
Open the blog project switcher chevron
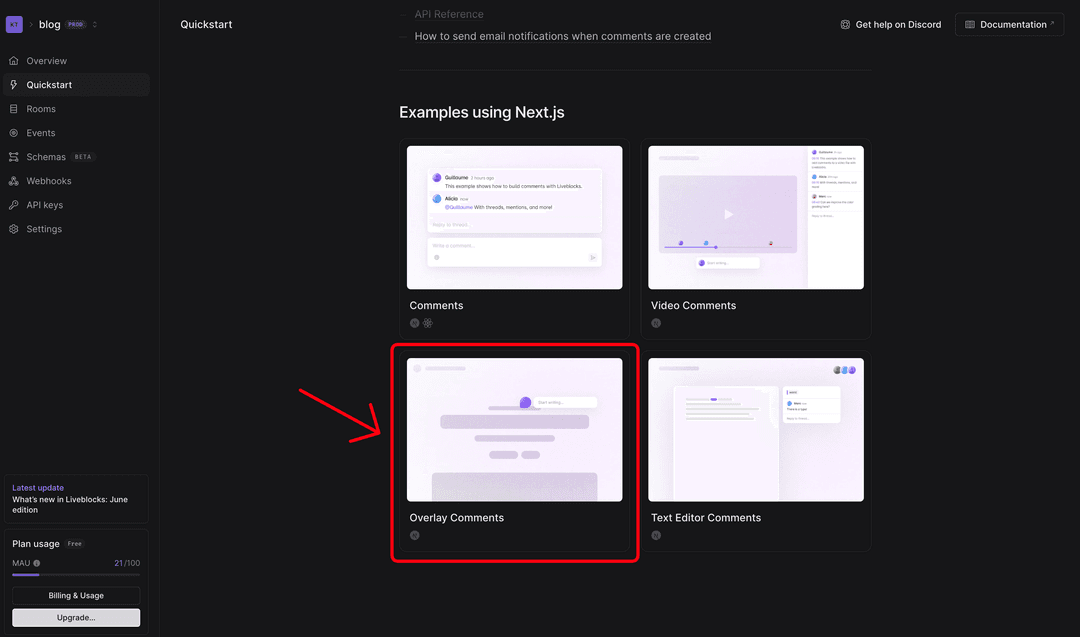tap(94, 24)
